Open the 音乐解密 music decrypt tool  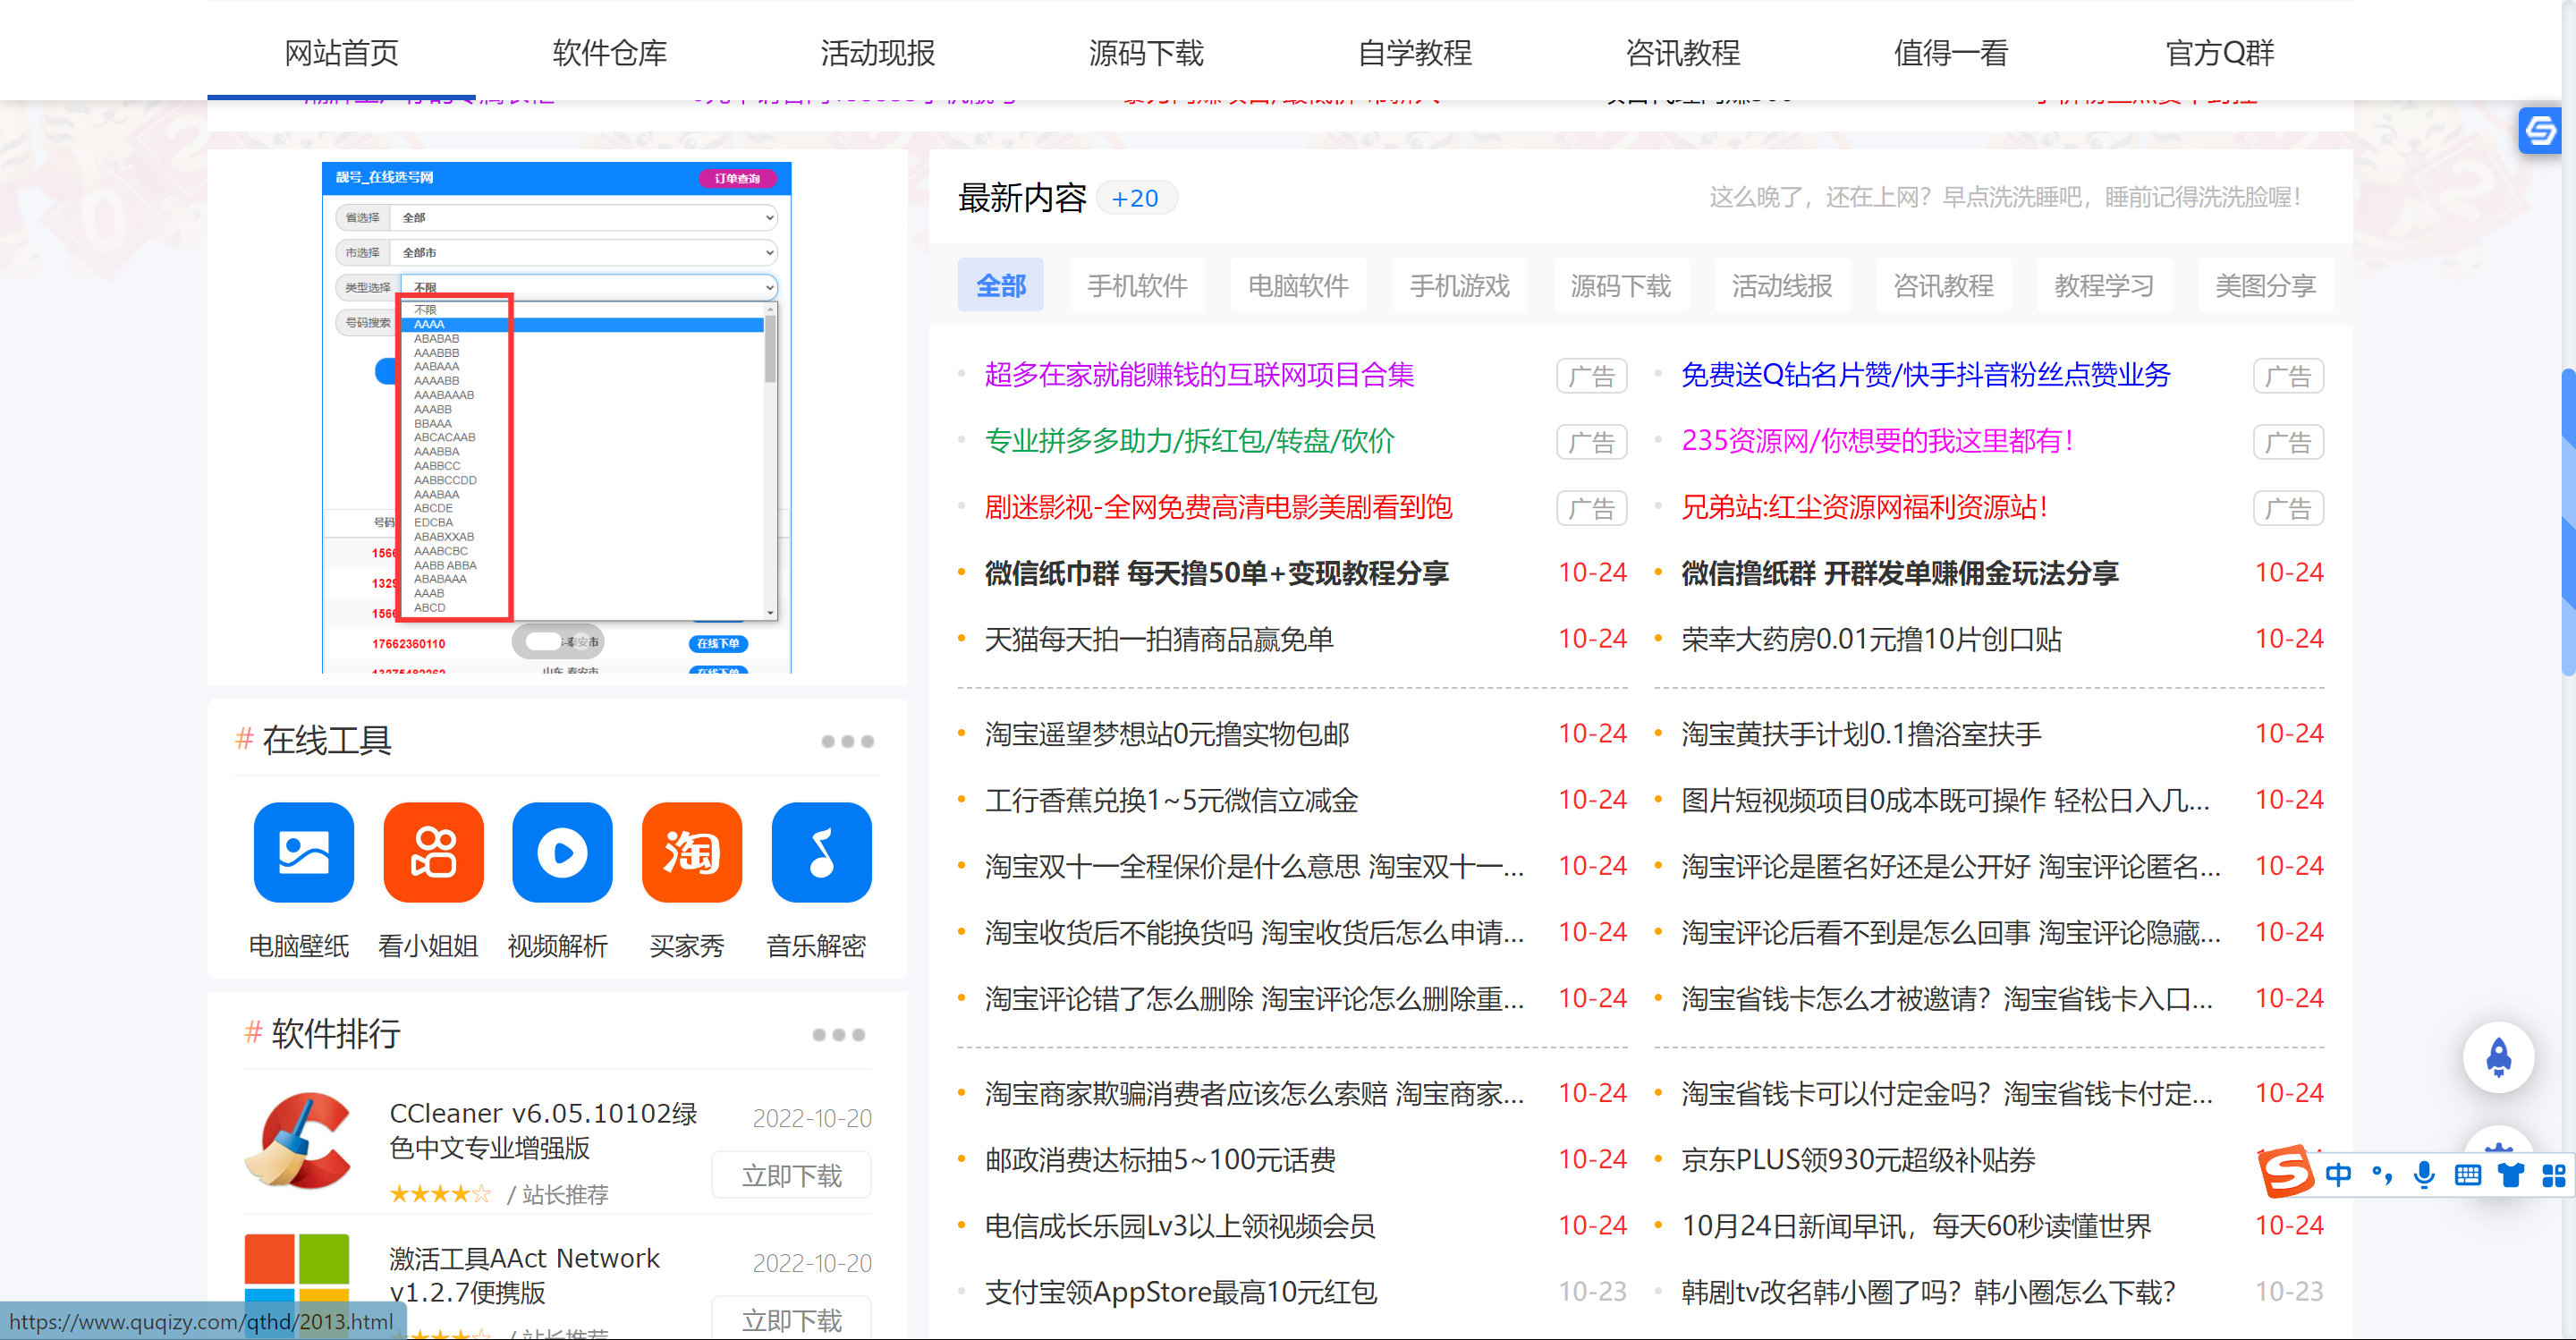click(x=820, y=852)
